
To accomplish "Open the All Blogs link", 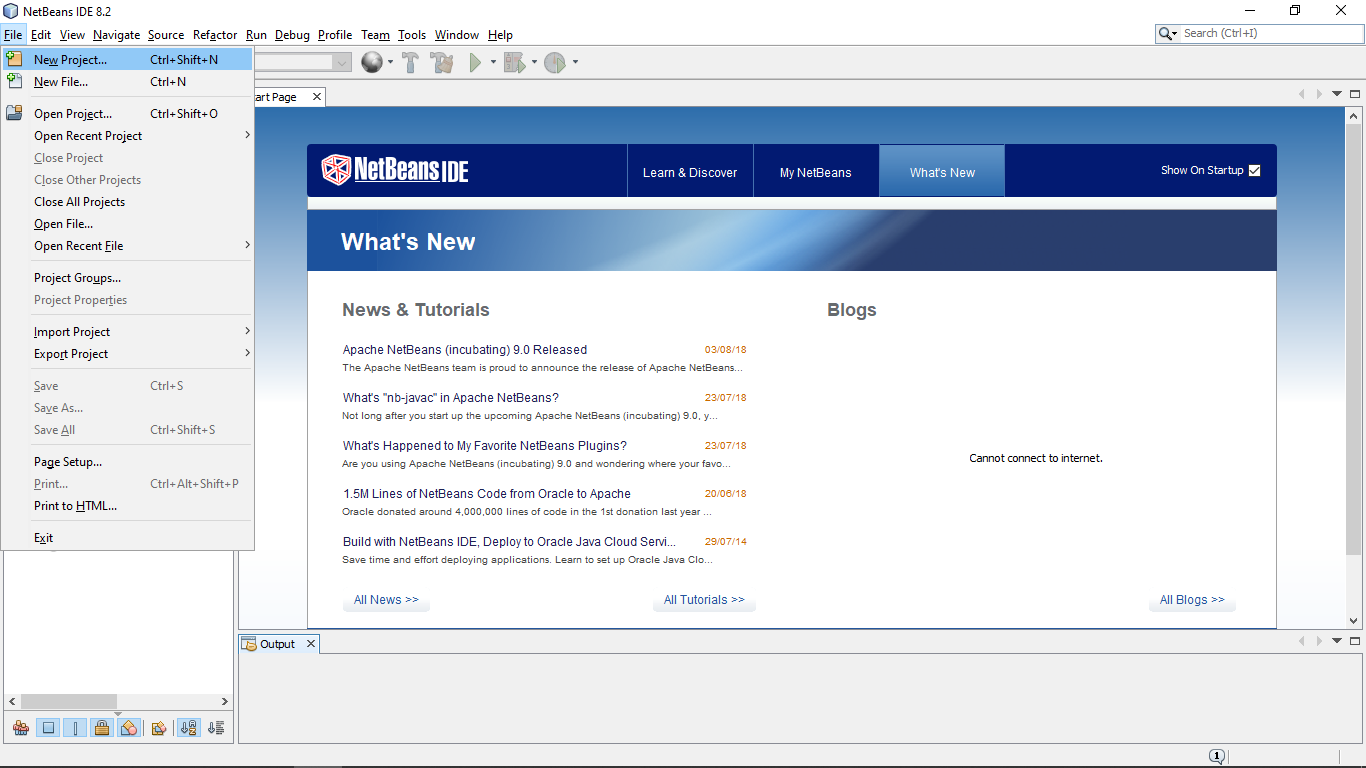I will [1192, 600].
